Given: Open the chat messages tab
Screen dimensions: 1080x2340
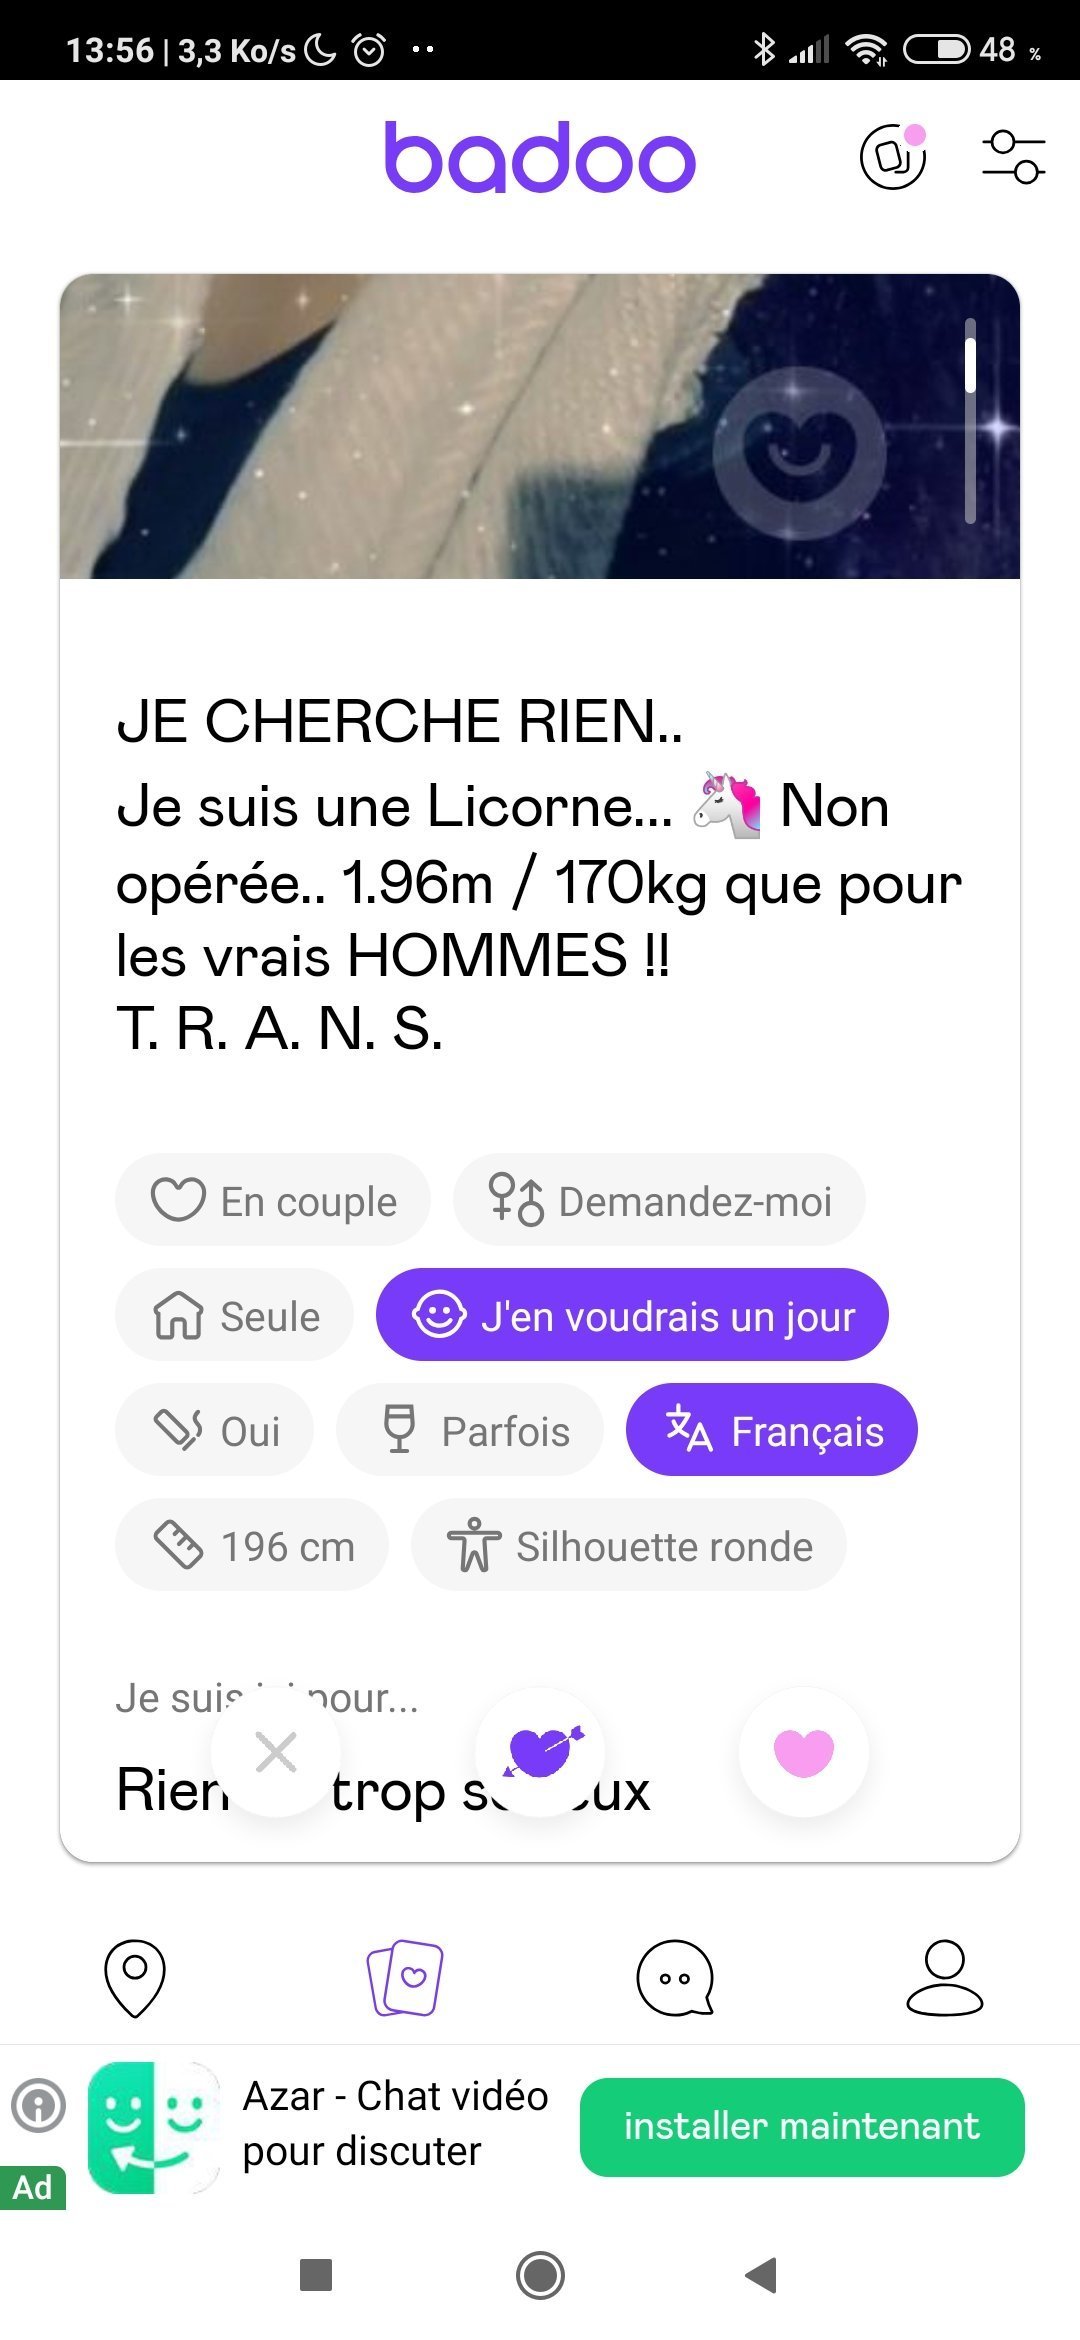Looking at the screenshot, I should (675, 1978).
